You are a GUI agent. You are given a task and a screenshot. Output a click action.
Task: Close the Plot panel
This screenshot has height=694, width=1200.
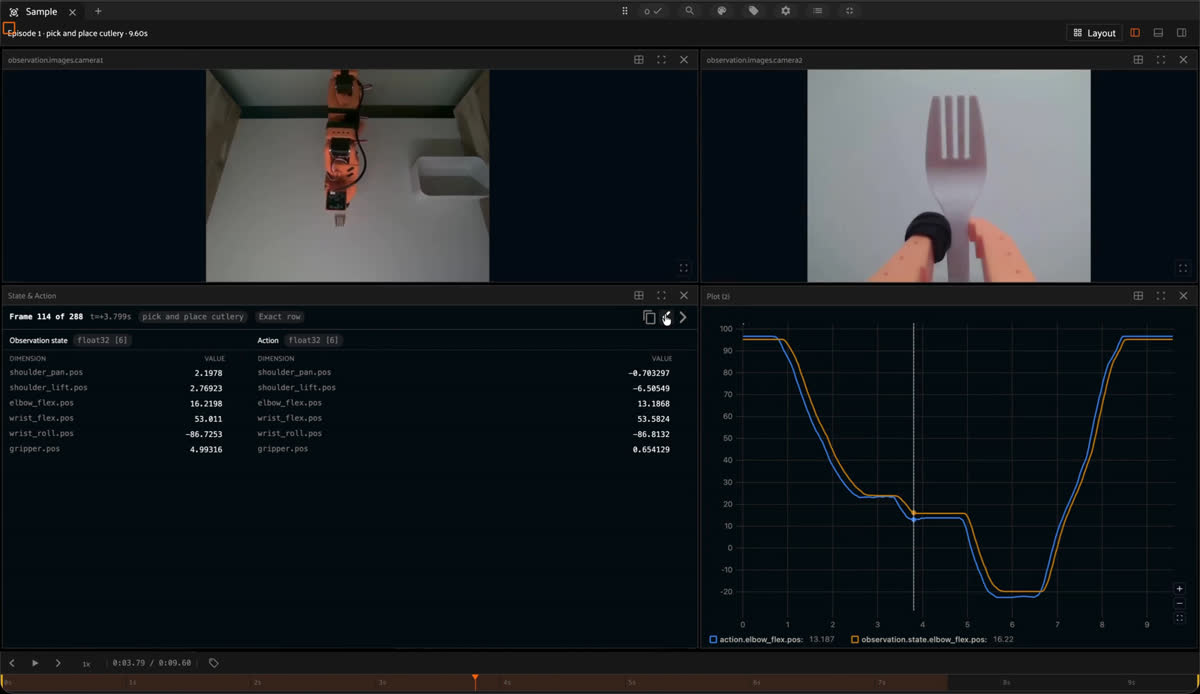1184,296
